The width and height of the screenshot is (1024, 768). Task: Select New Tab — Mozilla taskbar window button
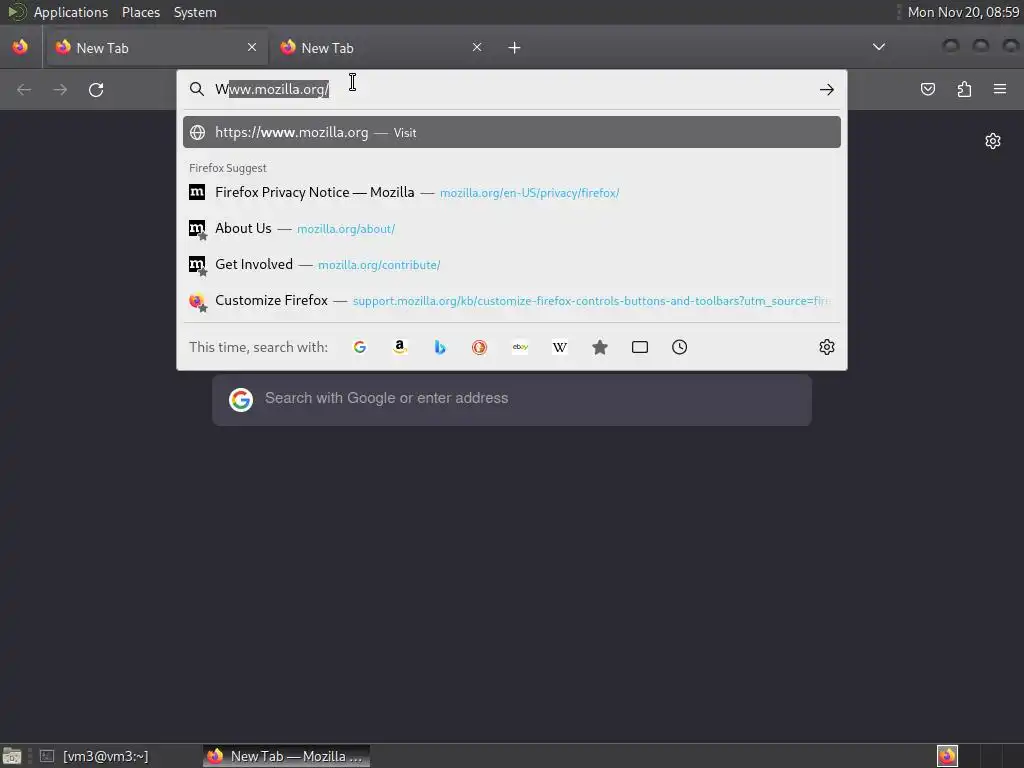click(286, 756)
